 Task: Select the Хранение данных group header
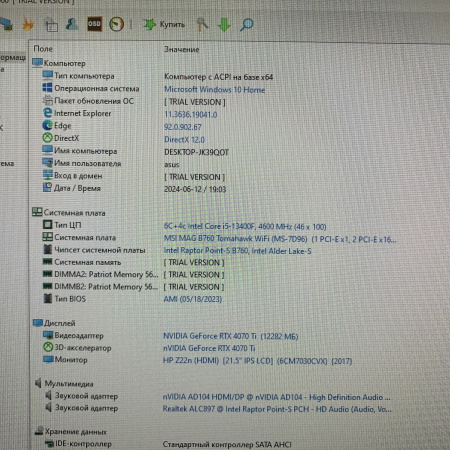[x=71, y=431]
